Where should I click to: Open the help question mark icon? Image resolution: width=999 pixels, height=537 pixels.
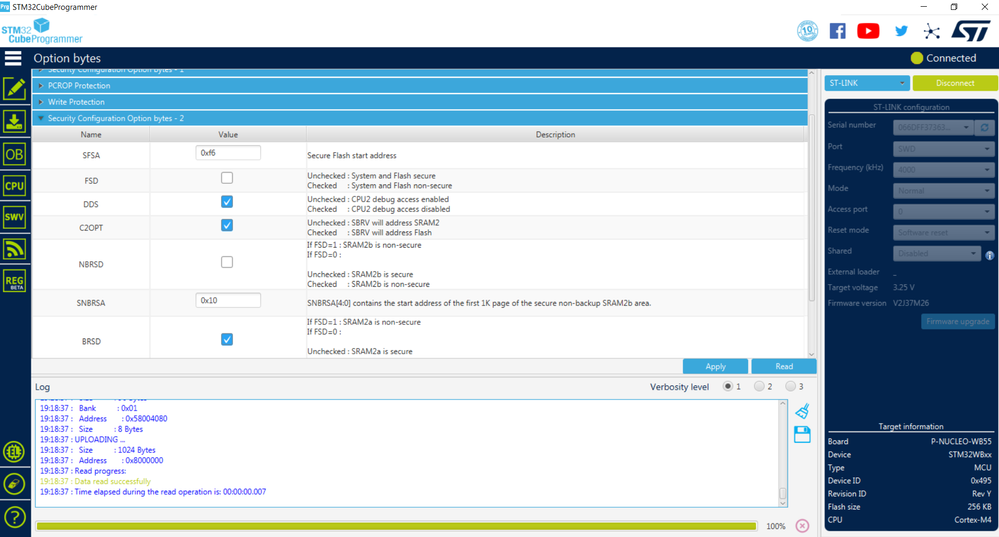coord(14,517)
